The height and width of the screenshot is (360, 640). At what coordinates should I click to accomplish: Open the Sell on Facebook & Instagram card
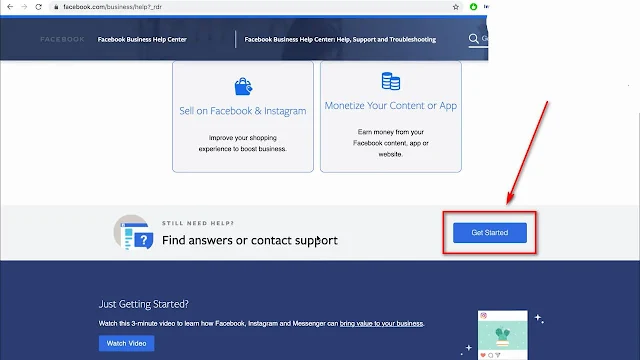point(243,117)
